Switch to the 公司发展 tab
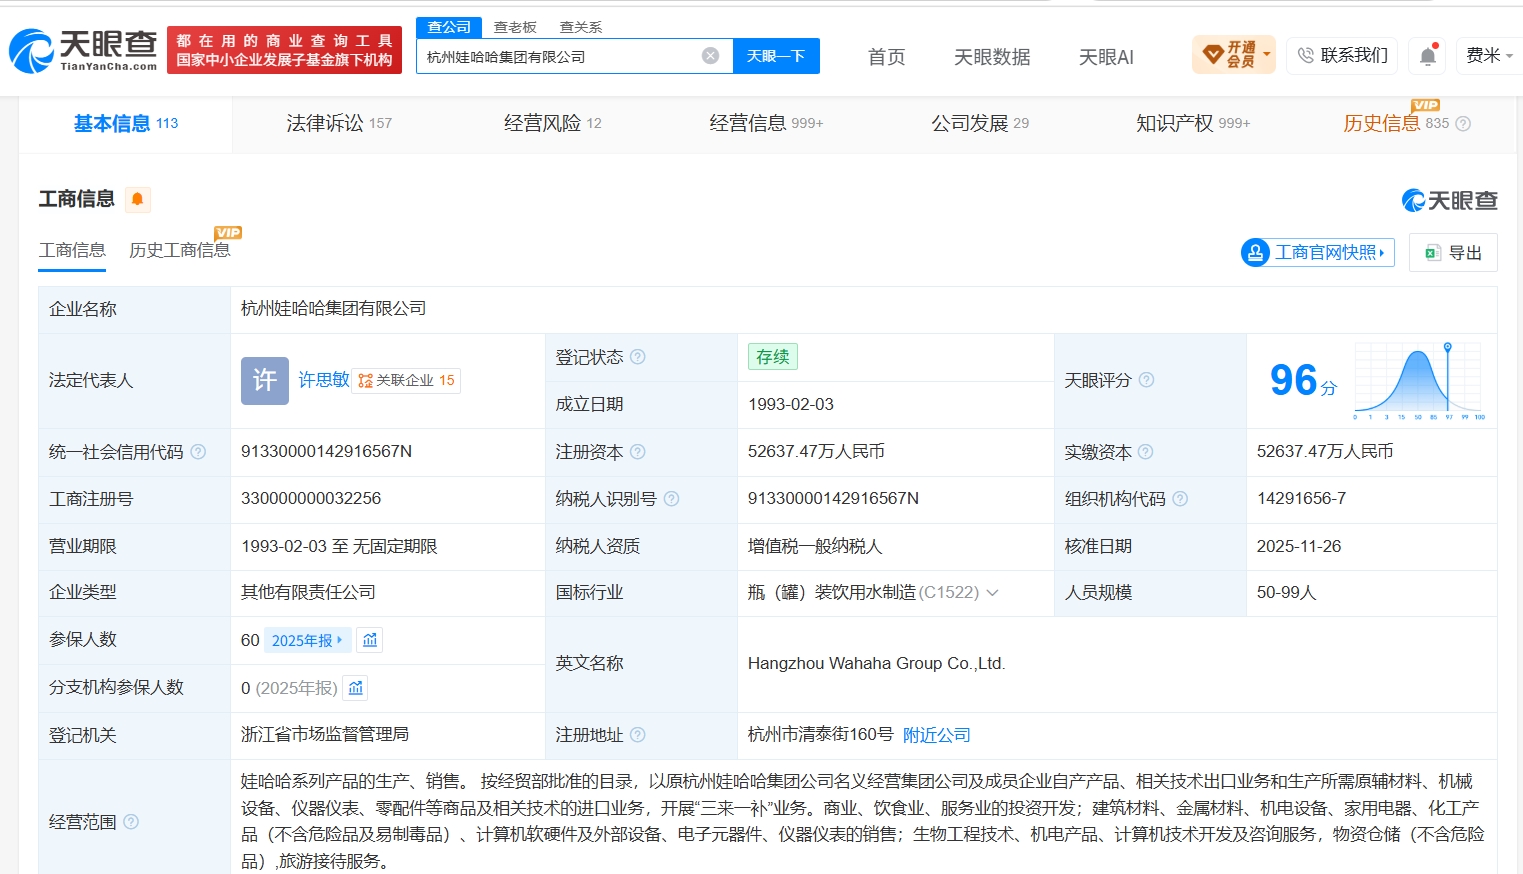Image resolution: width=1523 pixels, height=874 pixels. coord(980,123)
